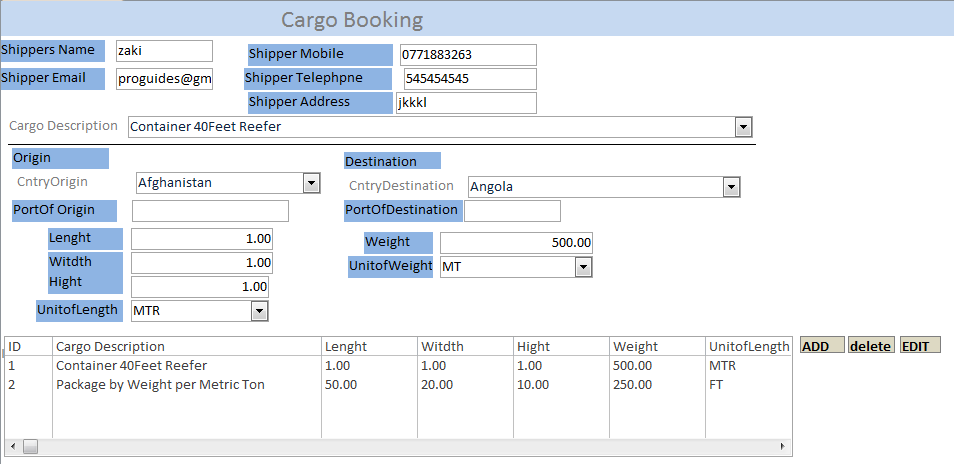Viewport: 954px width, 464px height.
Task: Click the EDIT button
Action: tap(920, 346)
